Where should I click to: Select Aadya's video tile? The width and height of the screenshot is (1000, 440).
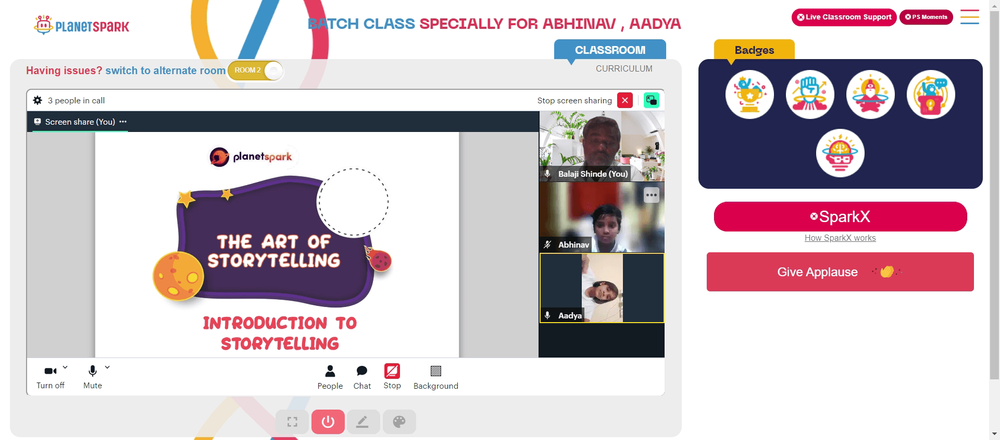tap(601, 288)
